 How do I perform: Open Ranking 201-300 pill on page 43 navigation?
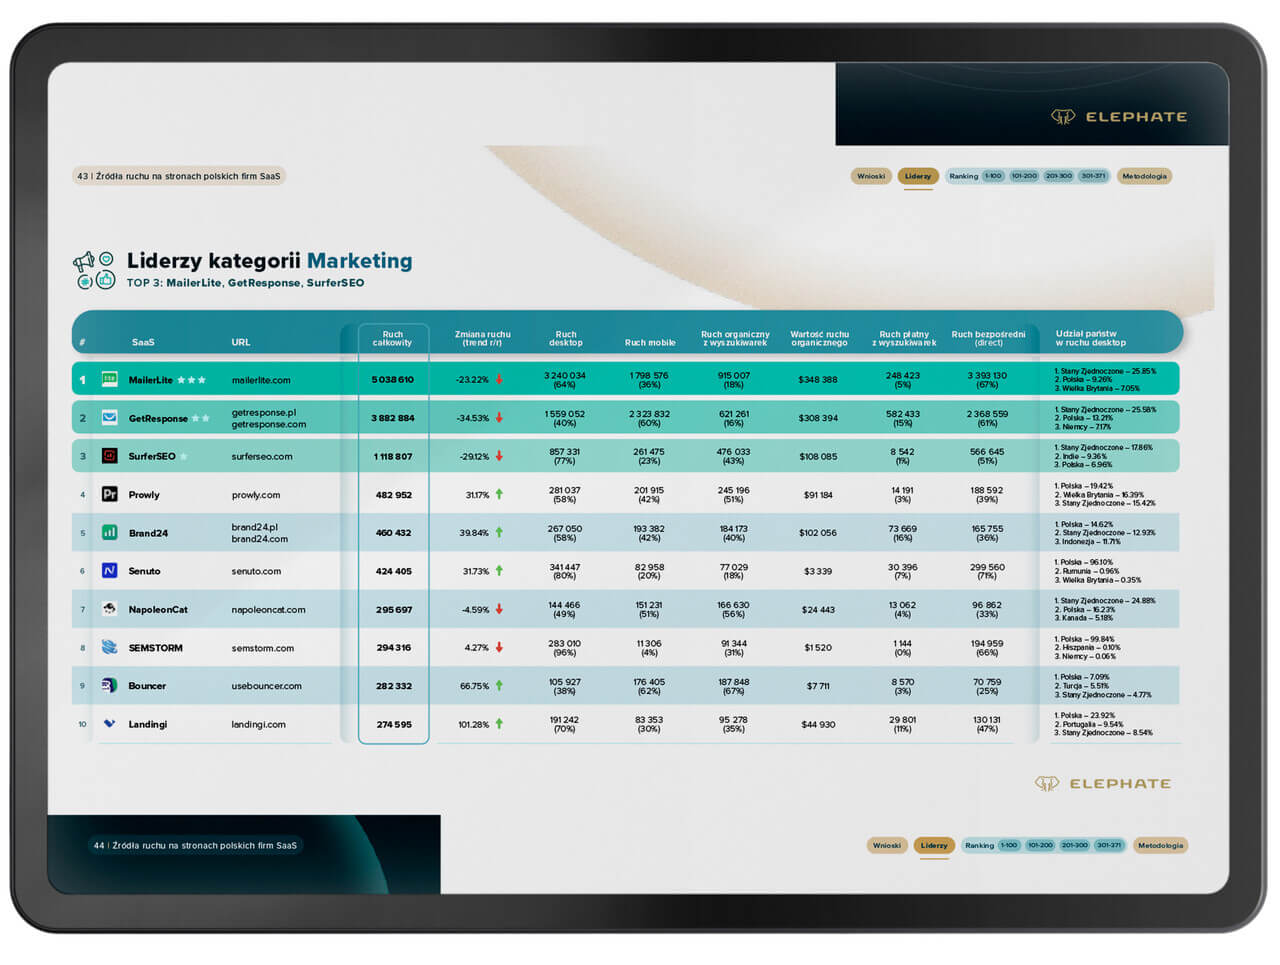pyautogui.click(x=1058, y=176)
